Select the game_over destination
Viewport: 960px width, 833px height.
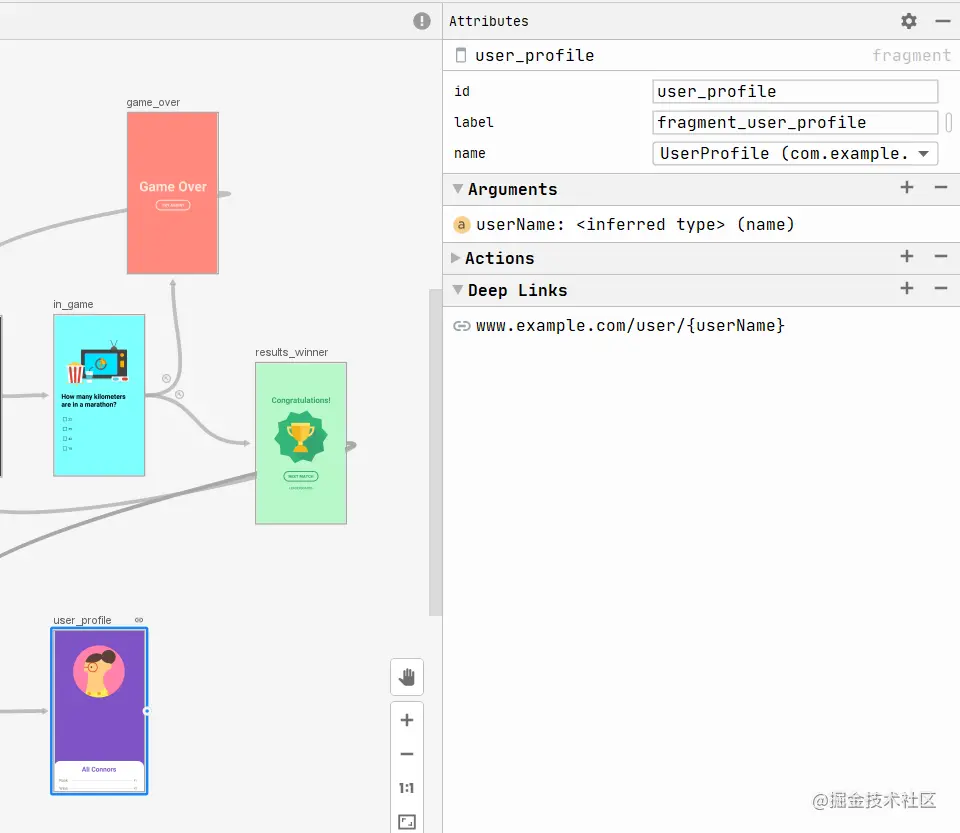pyautogui.click(x=173, y=193)
